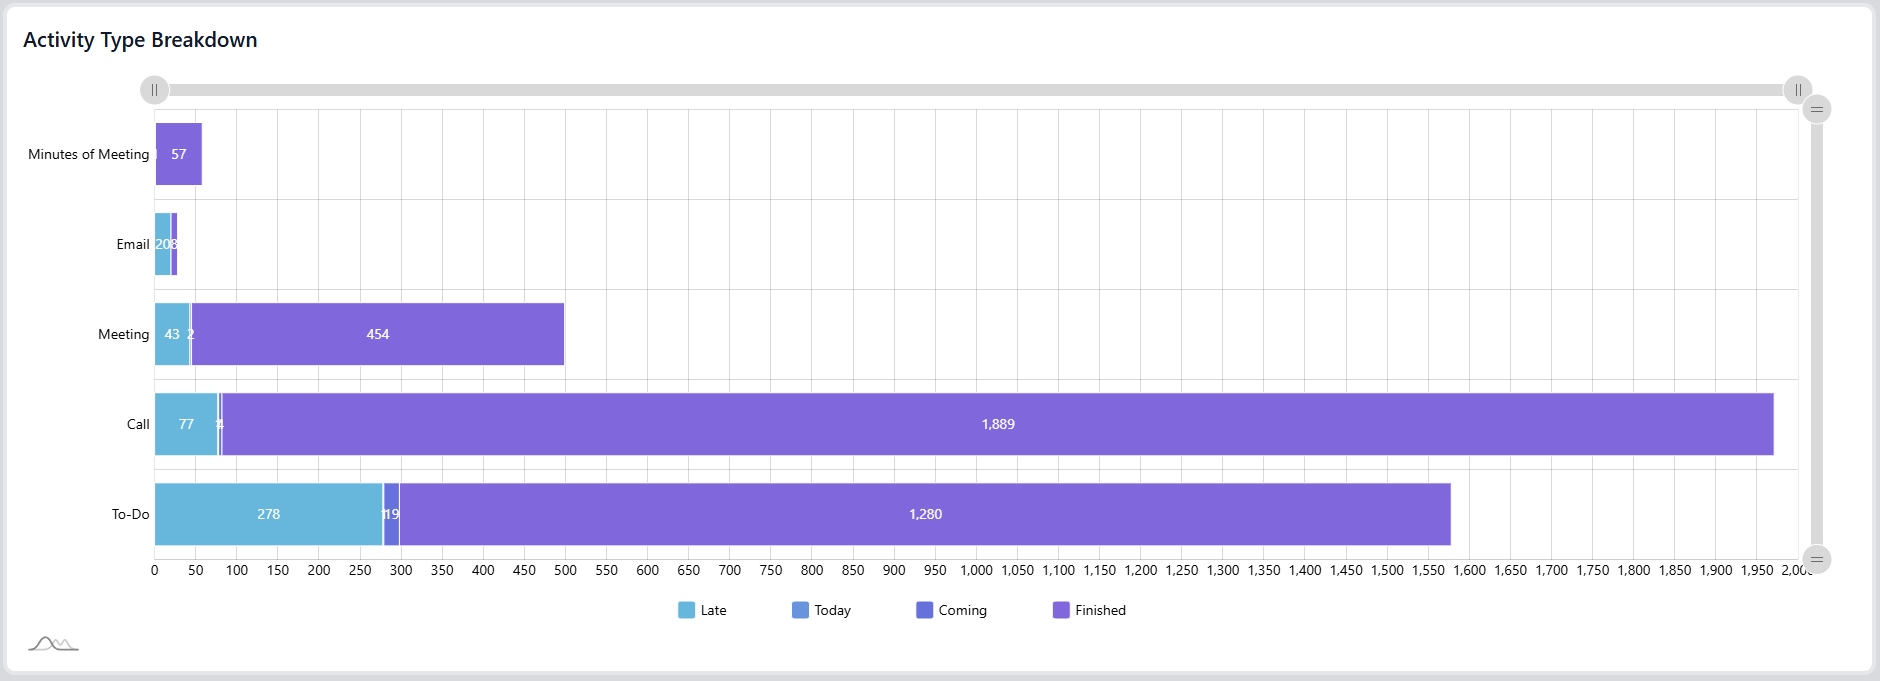Screen dimensions: 1880x681
Task: Click the vertical scrollbar track on the right
Action: tap(1816, 334)
